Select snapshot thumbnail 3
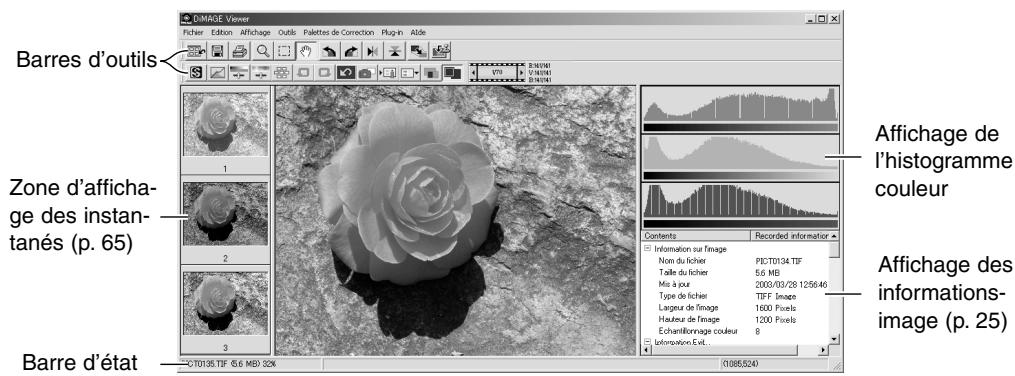Image resolution: width=1015 pixels, height=376 pixels. tap(225, 303)
